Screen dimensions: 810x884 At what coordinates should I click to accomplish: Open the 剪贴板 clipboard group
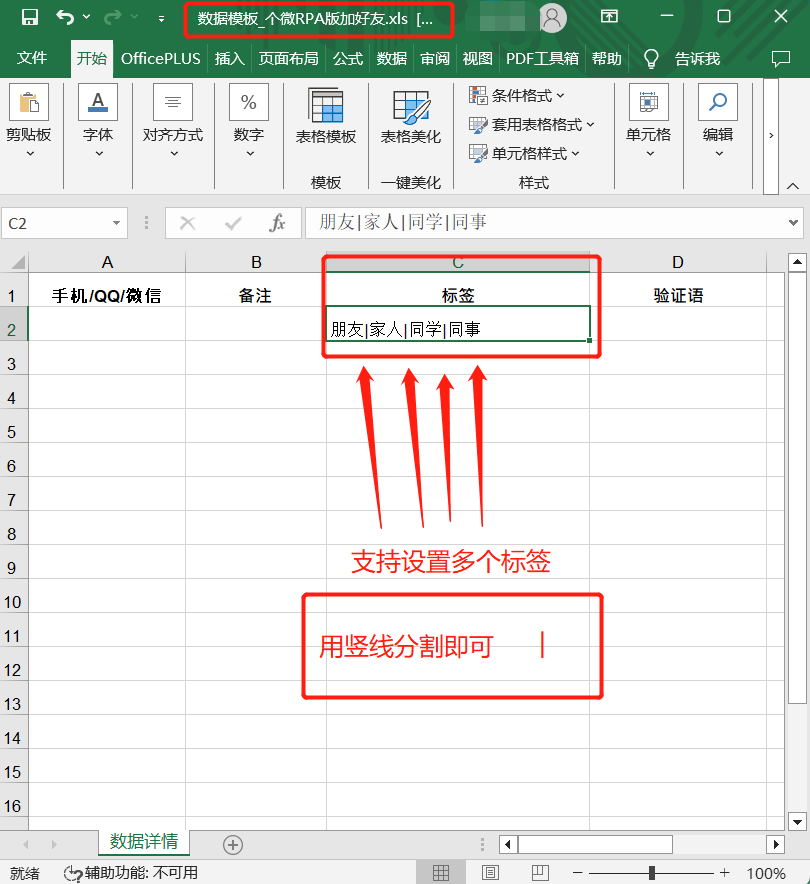(x=29, y=121)
